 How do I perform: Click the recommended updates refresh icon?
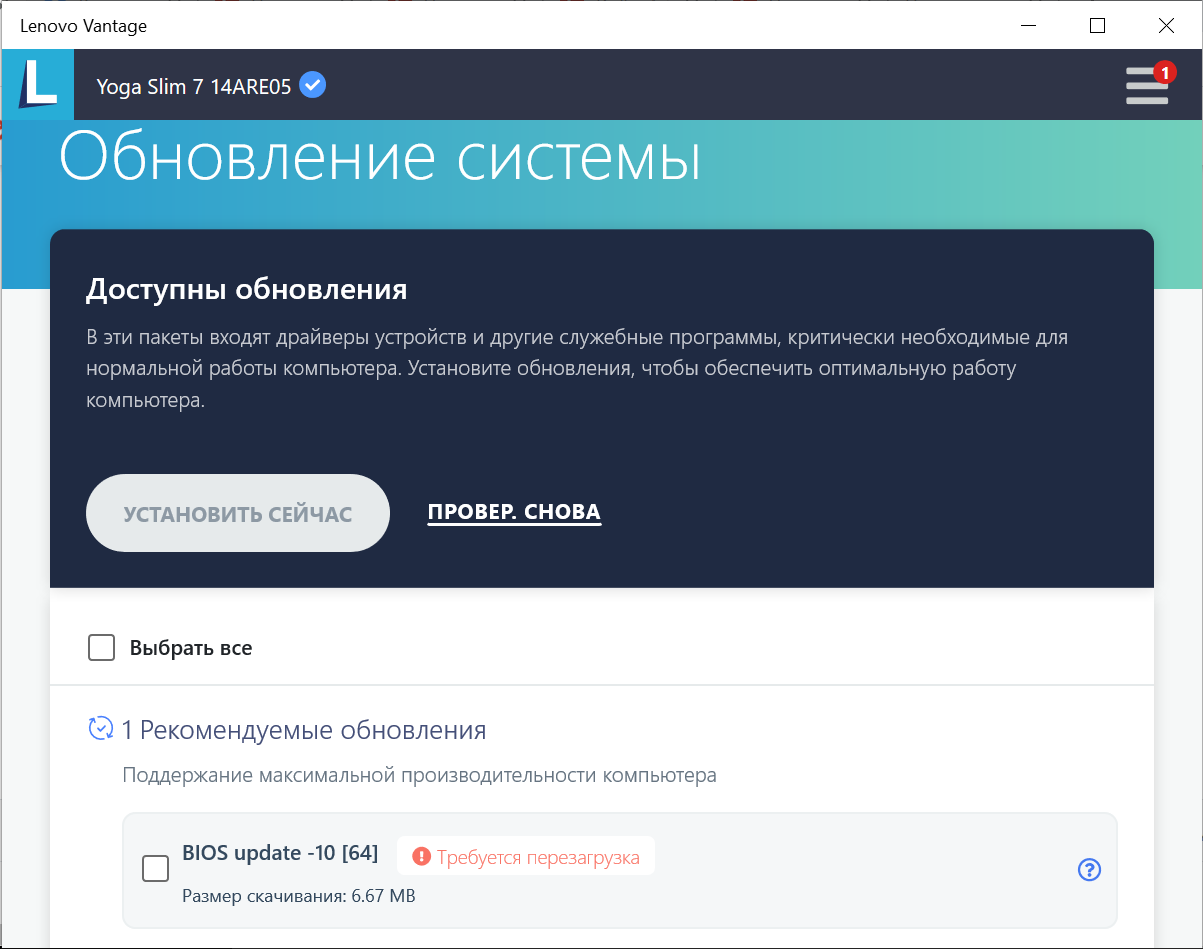coord(101,728)
